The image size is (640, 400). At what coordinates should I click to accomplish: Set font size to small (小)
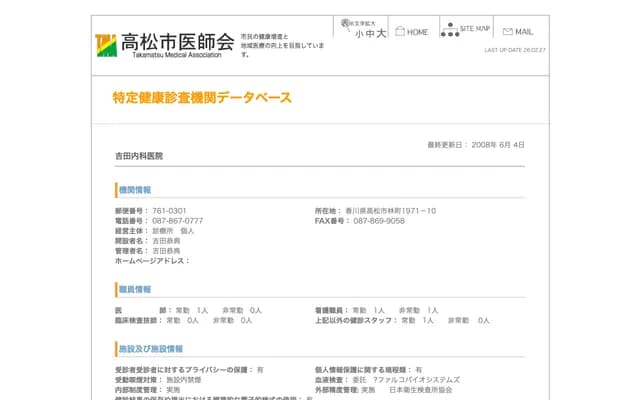click(359, 34)
